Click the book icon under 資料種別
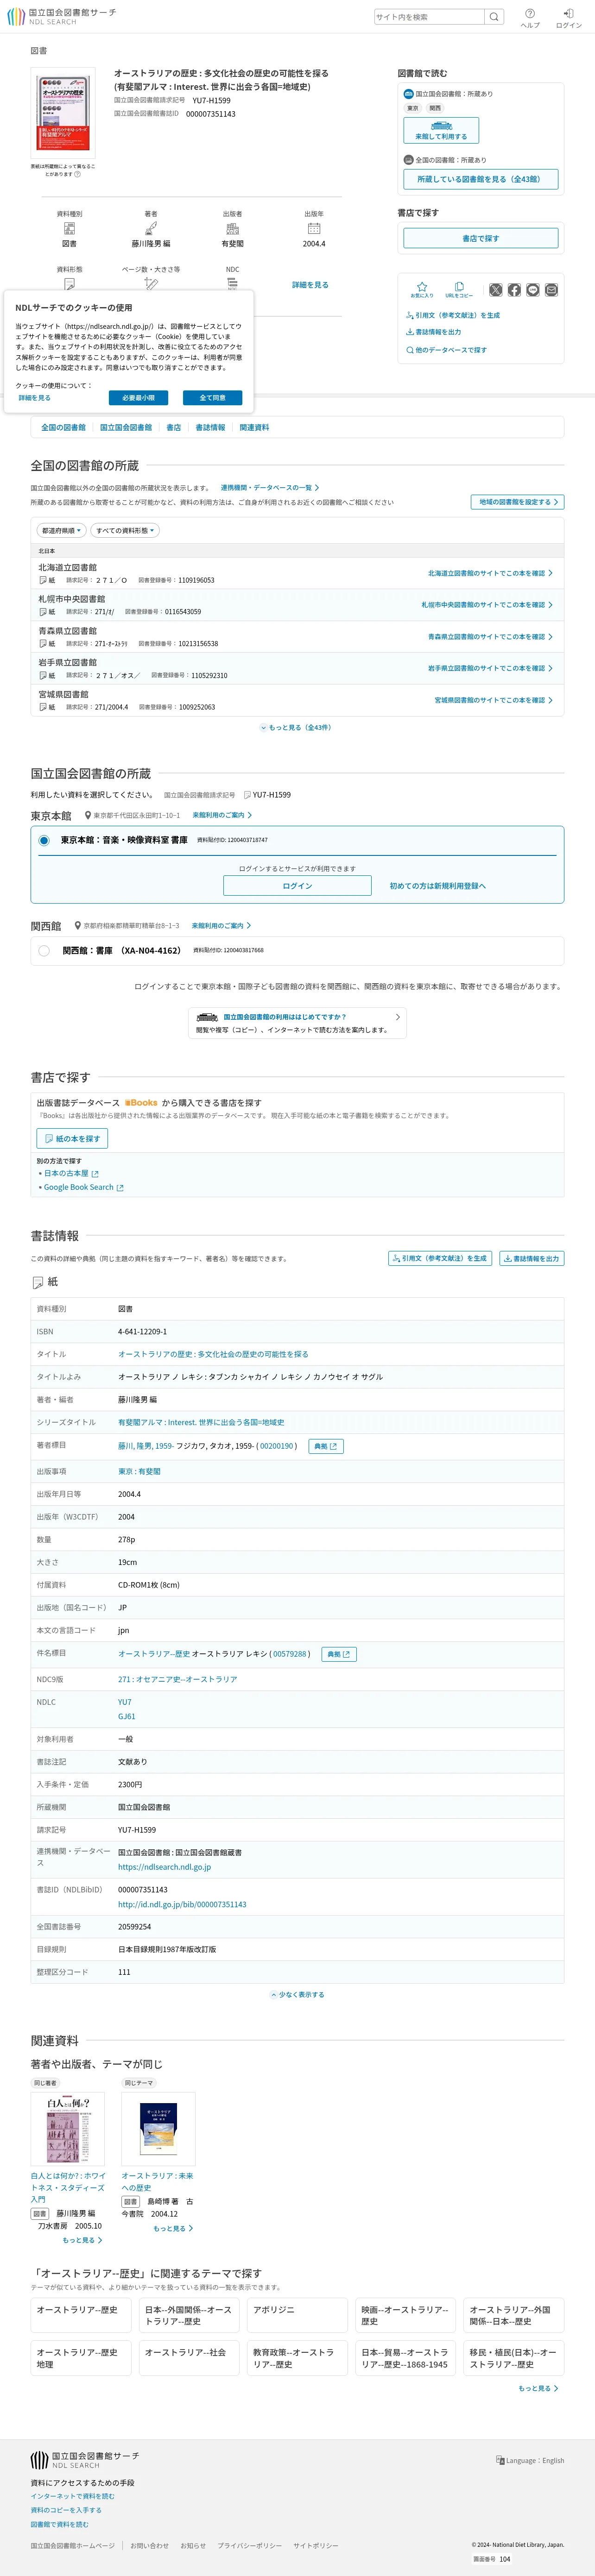The width and height of the screenshot is (595, 2576). [x=69, y=229]
